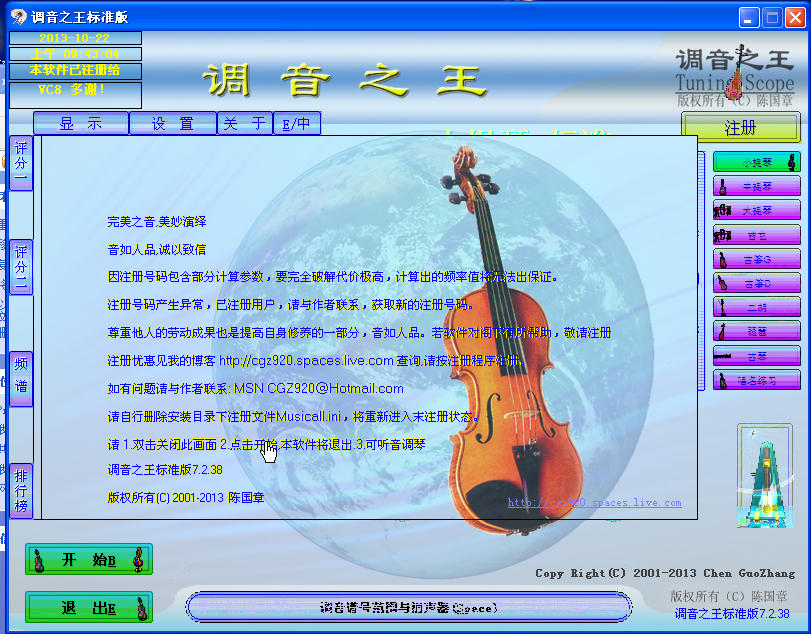Viewport: 811px width, 634px height.
Task: Select the 琵琶 (pipa) instrument
Action: 757,333
